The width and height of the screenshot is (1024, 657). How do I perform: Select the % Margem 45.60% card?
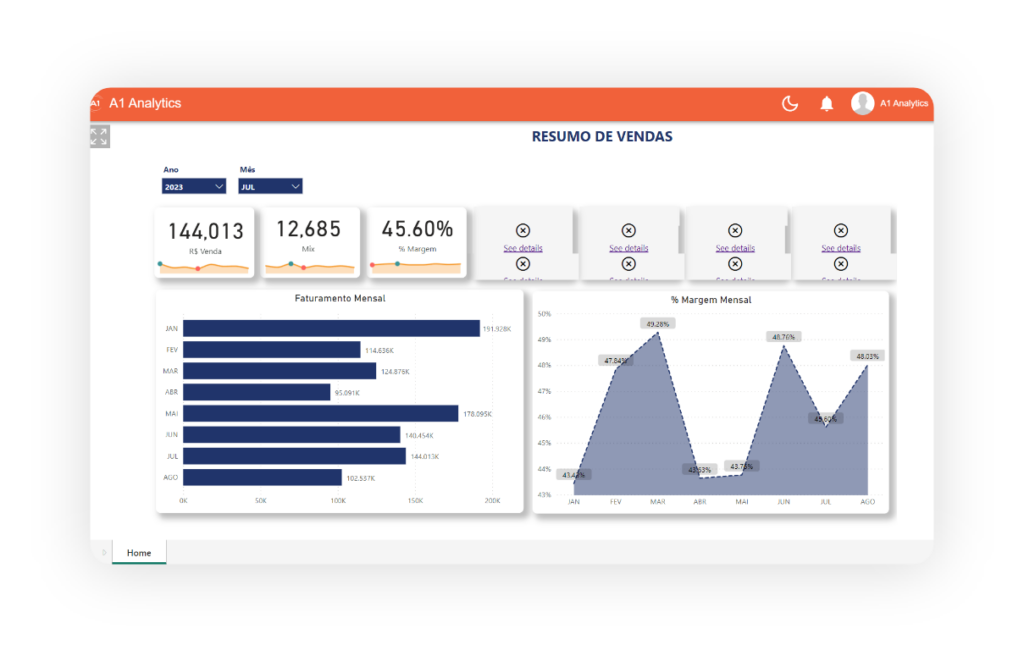pyautogui.click(x=417, y=241)
